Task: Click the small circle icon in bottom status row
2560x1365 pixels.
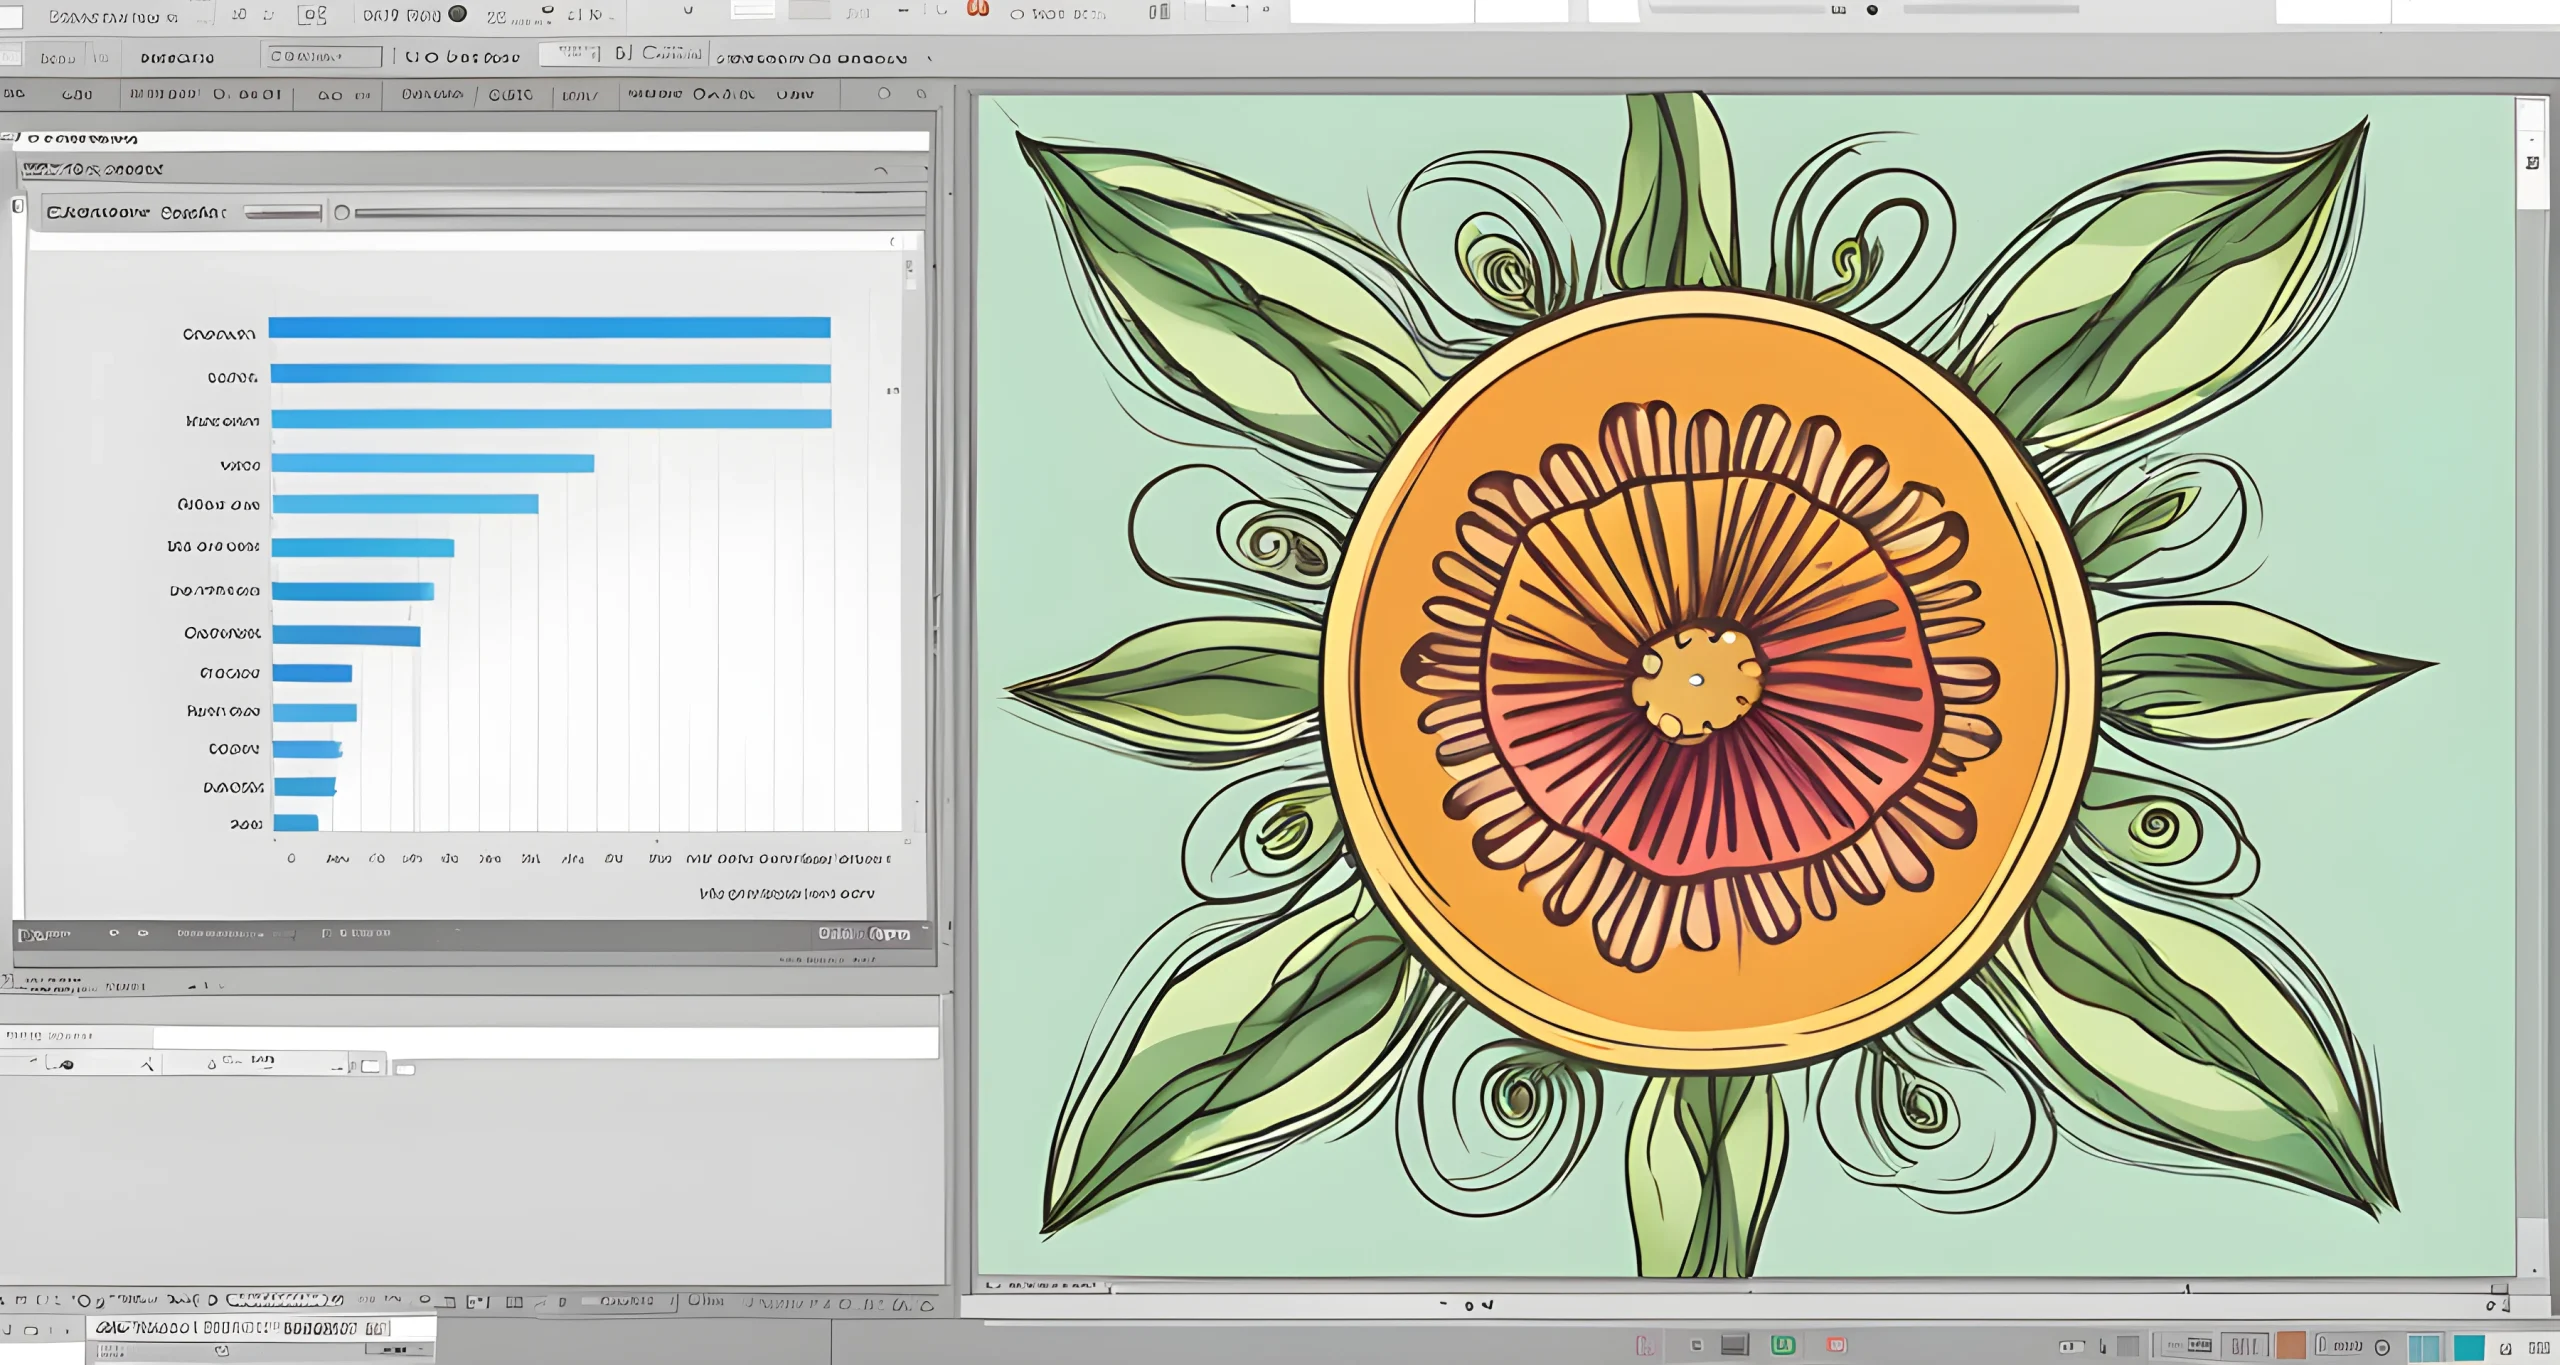Action: pyautogui.click(x=424, y=1300)
